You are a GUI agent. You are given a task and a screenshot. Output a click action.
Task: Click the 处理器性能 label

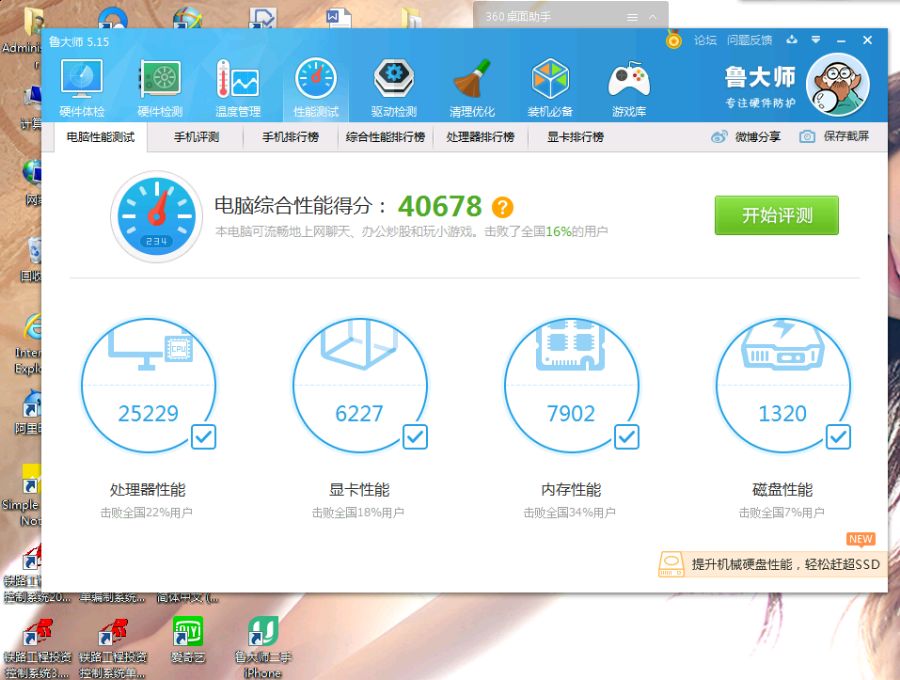[x=148, y=489]
